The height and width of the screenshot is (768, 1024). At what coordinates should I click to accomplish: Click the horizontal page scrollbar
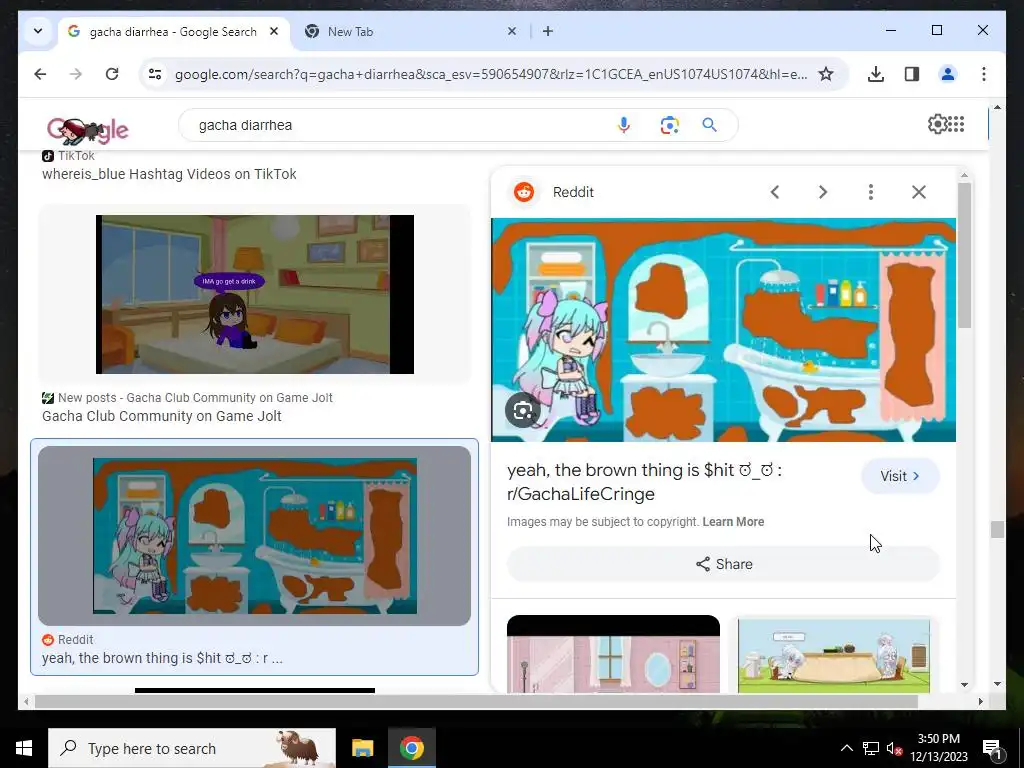[475, 701]
